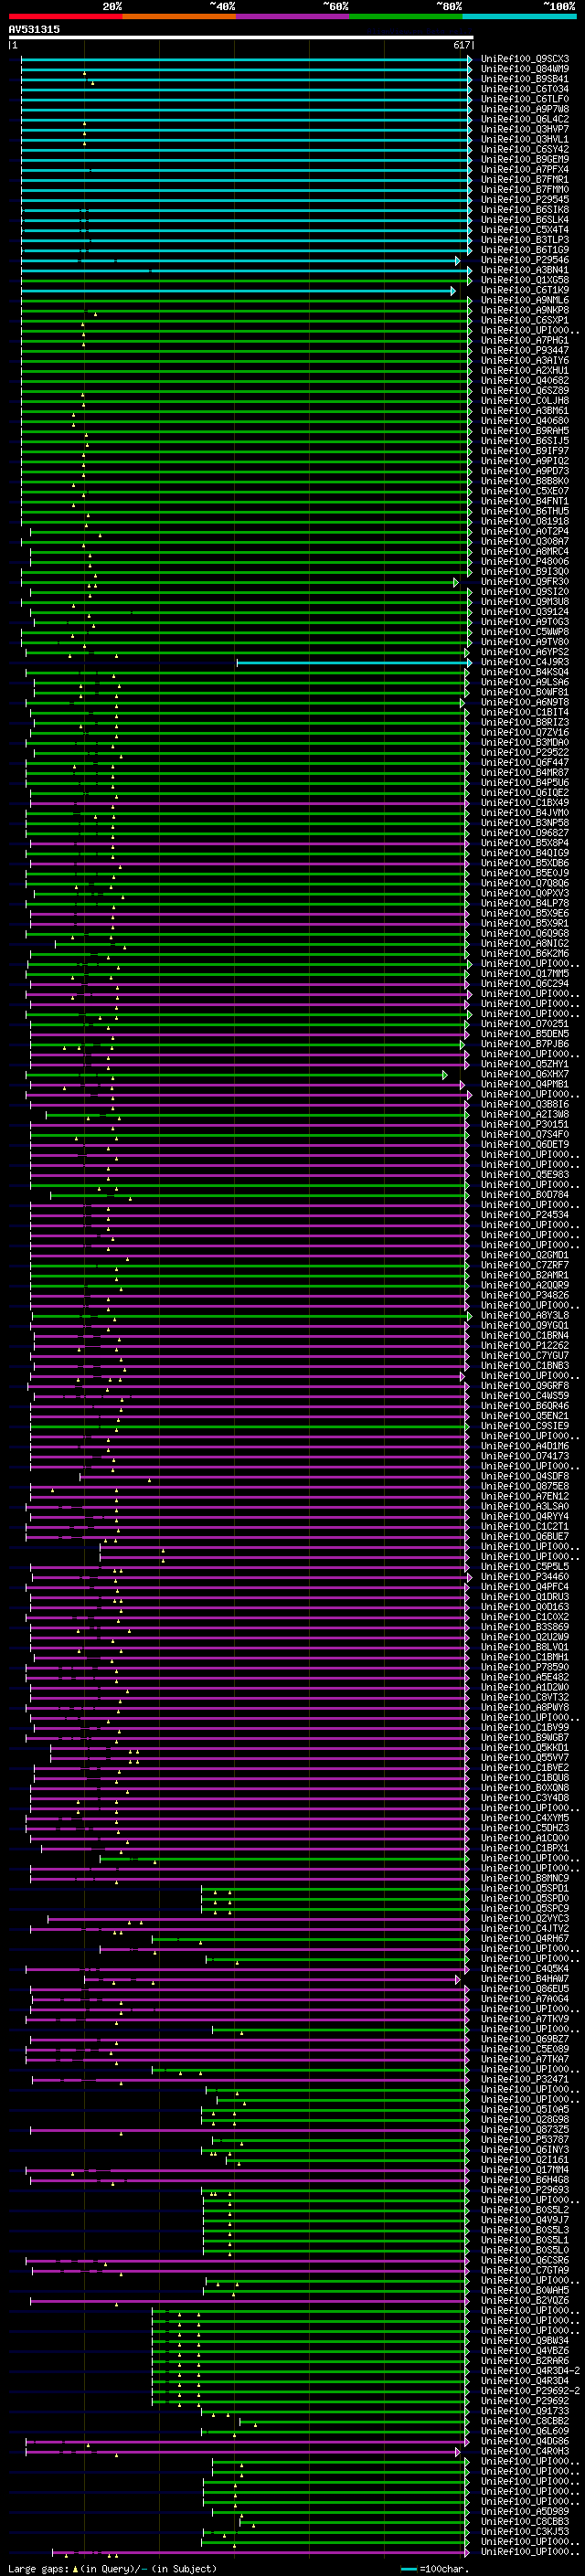Select entry UniRef100_P78590
The image size is (585, 2576).
pyautogui.click(x=525, y=1667)
